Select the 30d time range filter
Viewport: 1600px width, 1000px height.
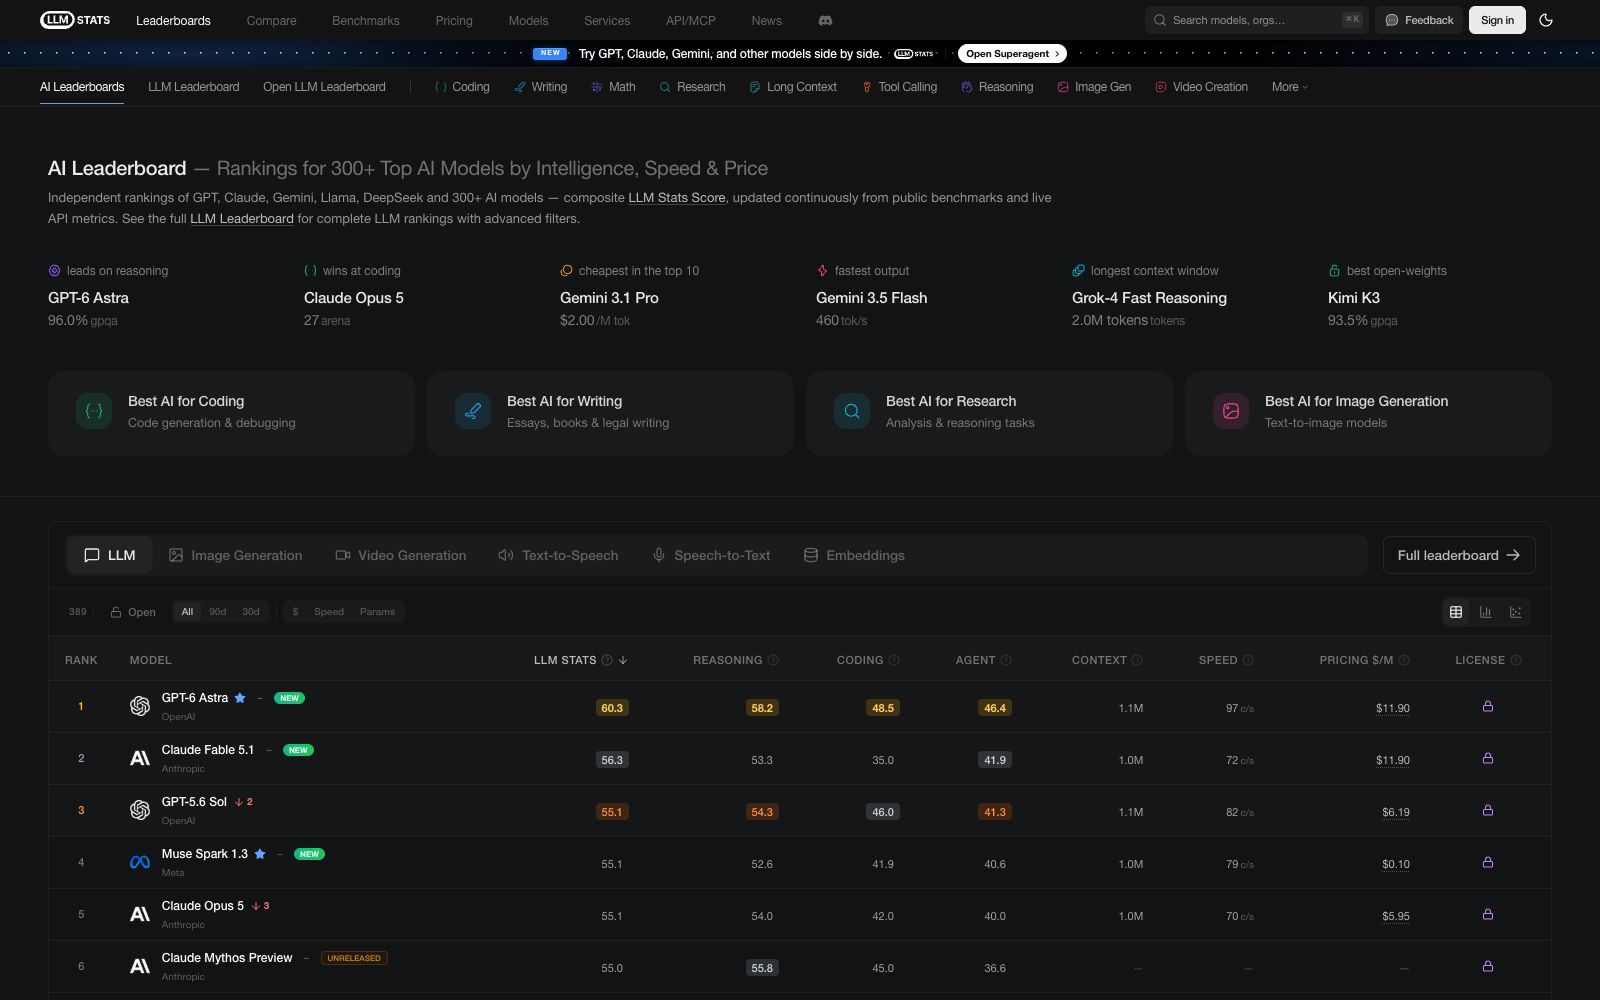pyautogui.click(x=251, y=612)
